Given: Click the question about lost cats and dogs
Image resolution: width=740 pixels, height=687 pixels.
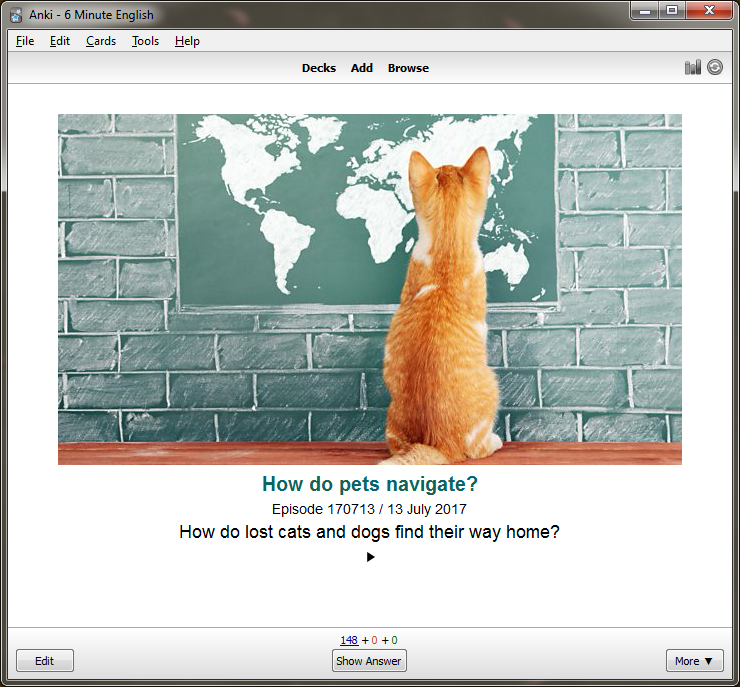Looking at the screenshot, I should pyautogui.click(x=369, y=532).
